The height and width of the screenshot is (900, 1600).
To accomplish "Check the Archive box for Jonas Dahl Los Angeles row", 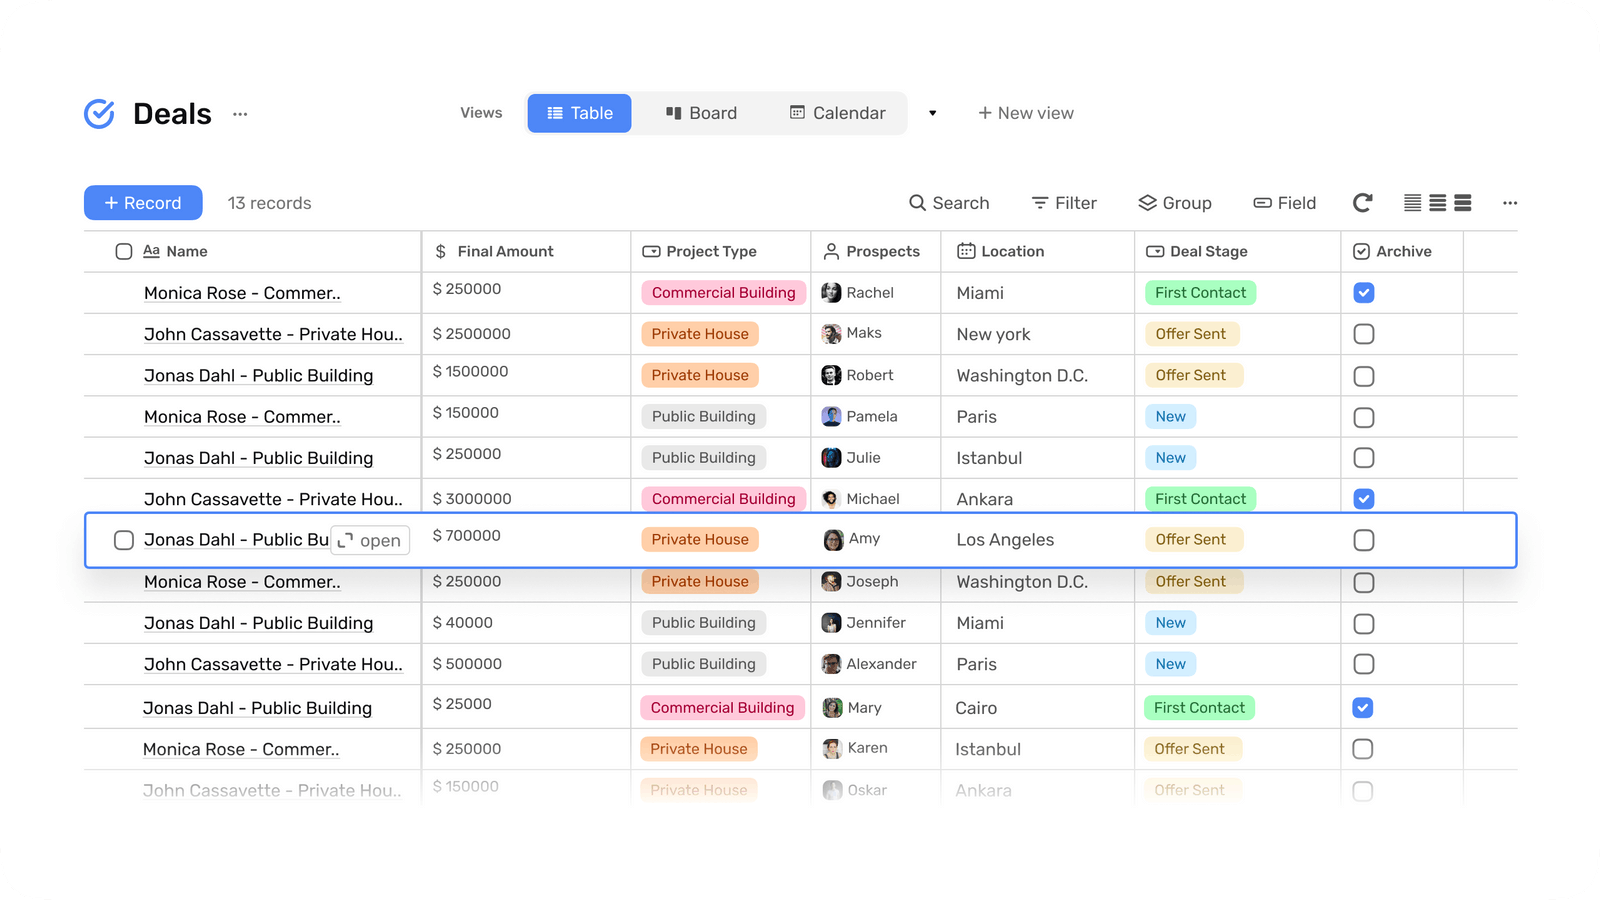I will point(1363,540).
